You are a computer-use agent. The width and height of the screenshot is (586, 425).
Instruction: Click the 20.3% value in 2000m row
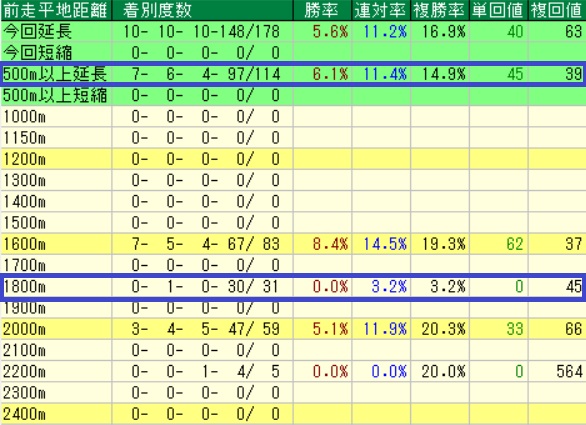point(444,329)
